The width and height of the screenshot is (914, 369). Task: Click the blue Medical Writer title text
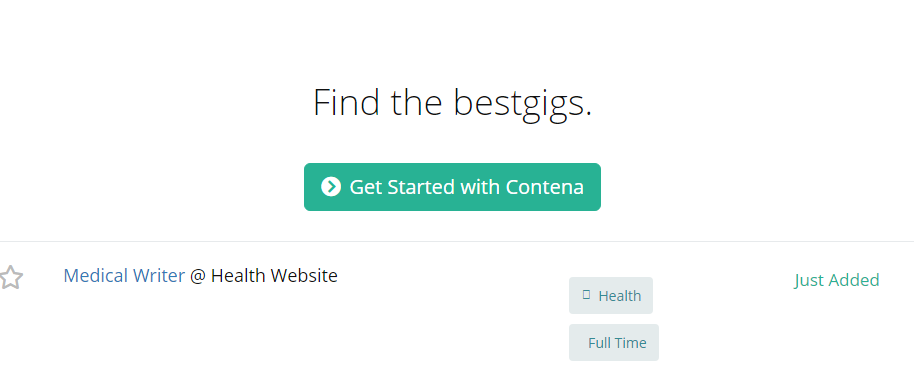click(124, 275)
